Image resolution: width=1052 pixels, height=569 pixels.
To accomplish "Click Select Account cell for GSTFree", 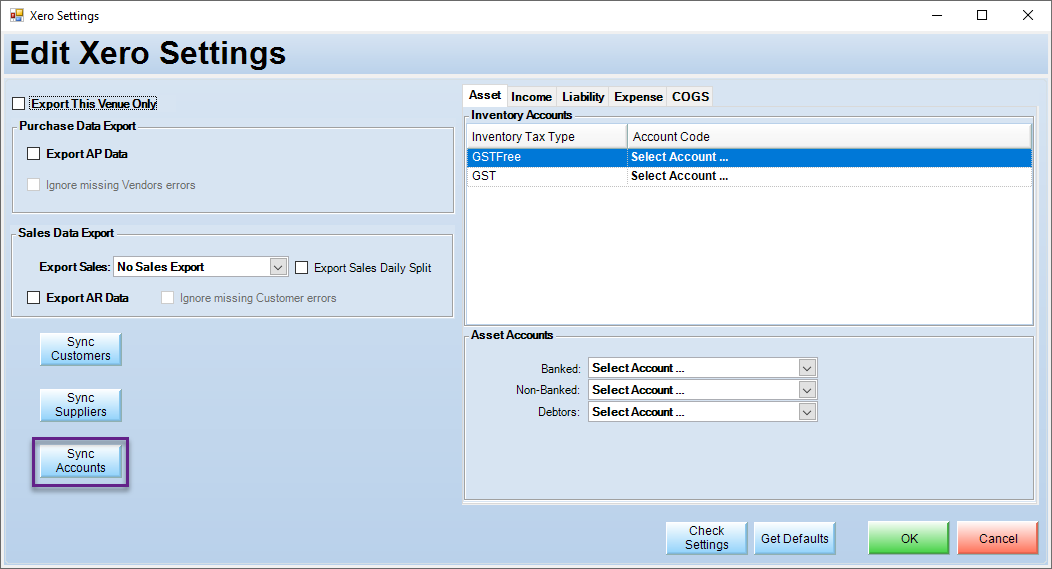I will coord(830,157).
